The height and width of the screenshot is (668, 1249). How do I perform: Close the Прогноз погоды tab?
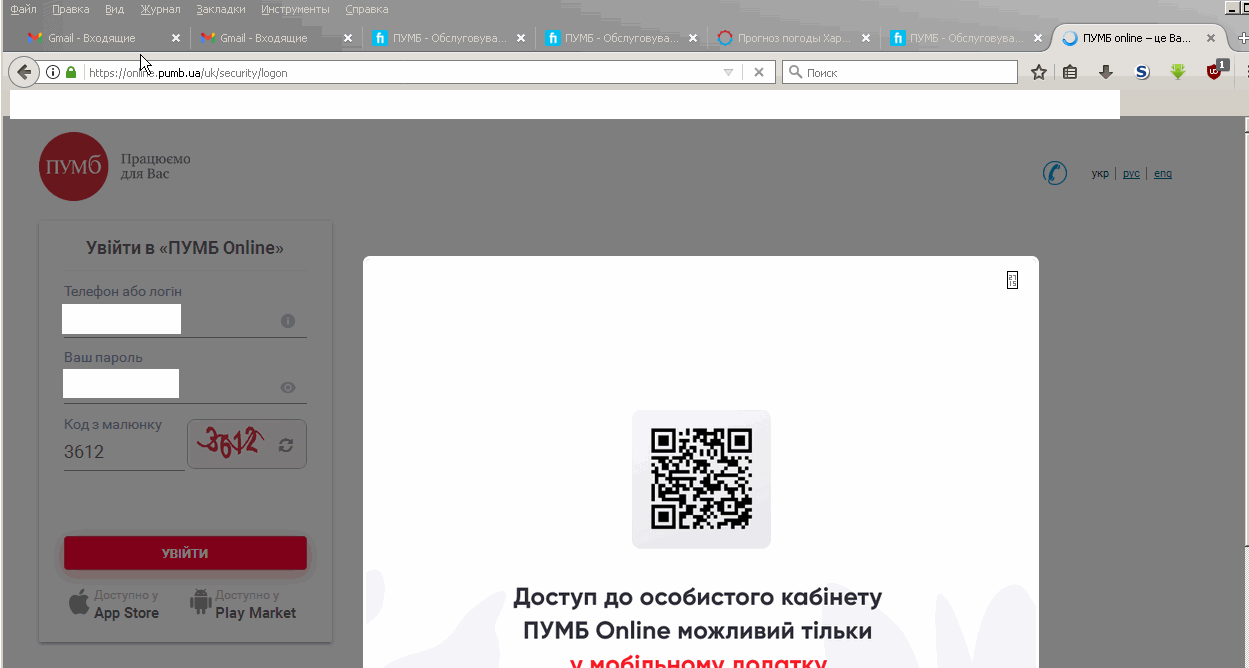pyautogui.click(x=866, y=38)
